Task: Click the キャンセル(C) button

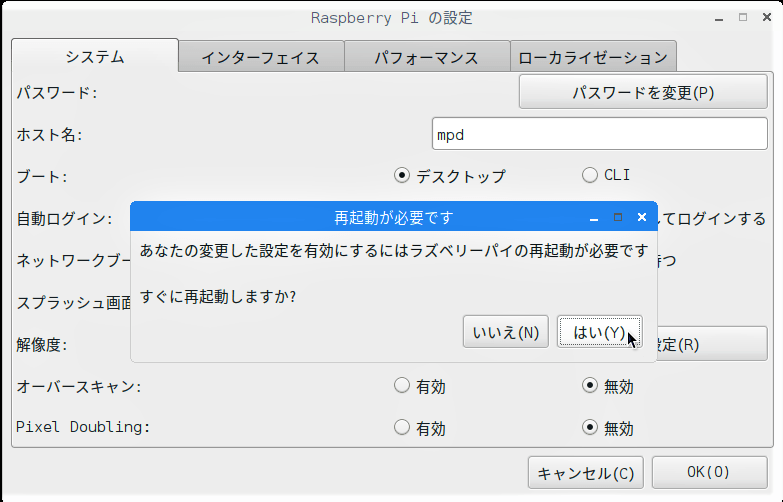Action: point(585,473)
